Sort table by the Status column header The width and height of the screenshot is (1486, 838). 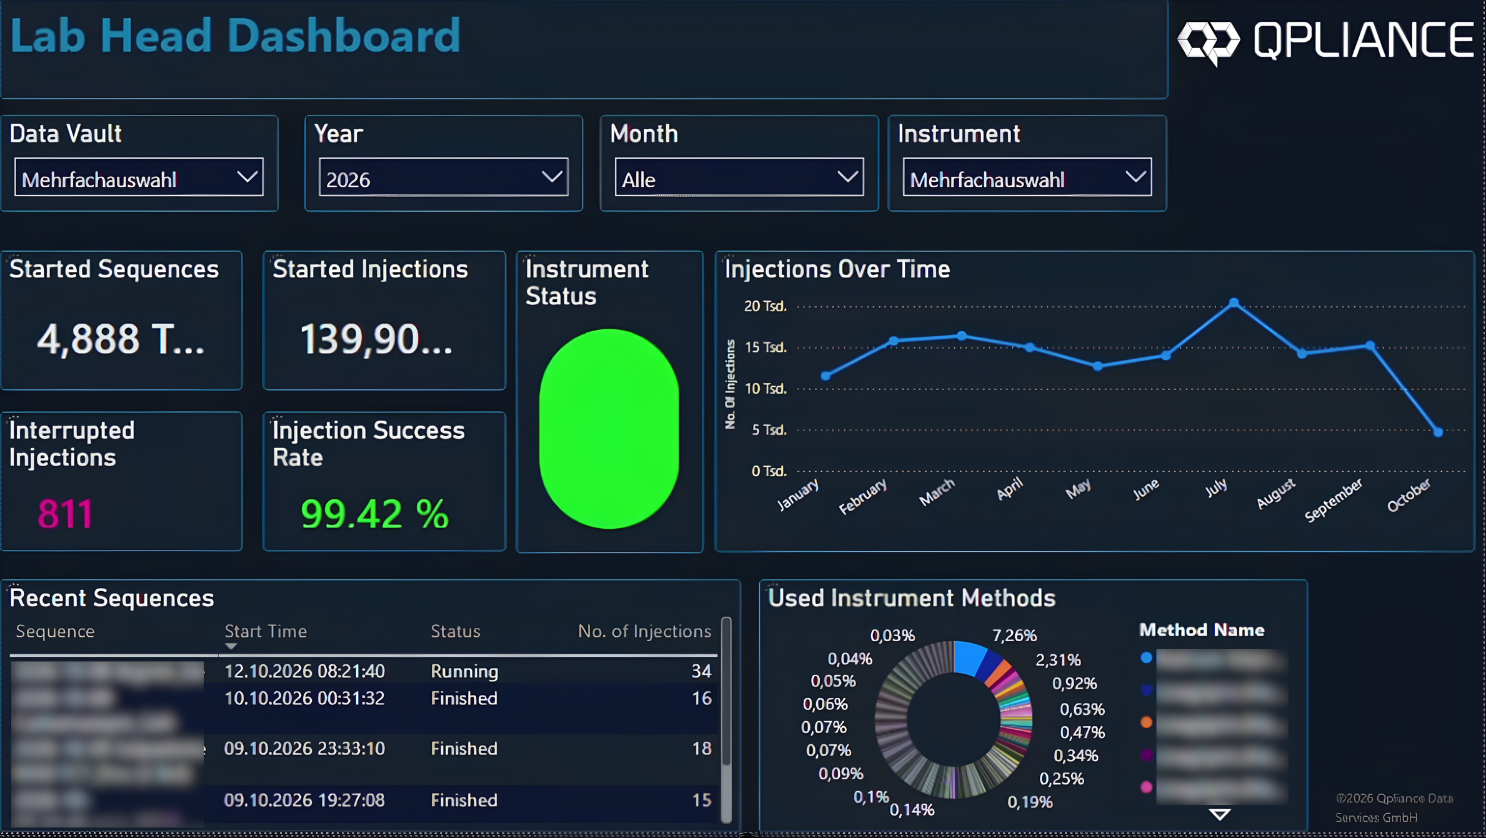[455, 631]
